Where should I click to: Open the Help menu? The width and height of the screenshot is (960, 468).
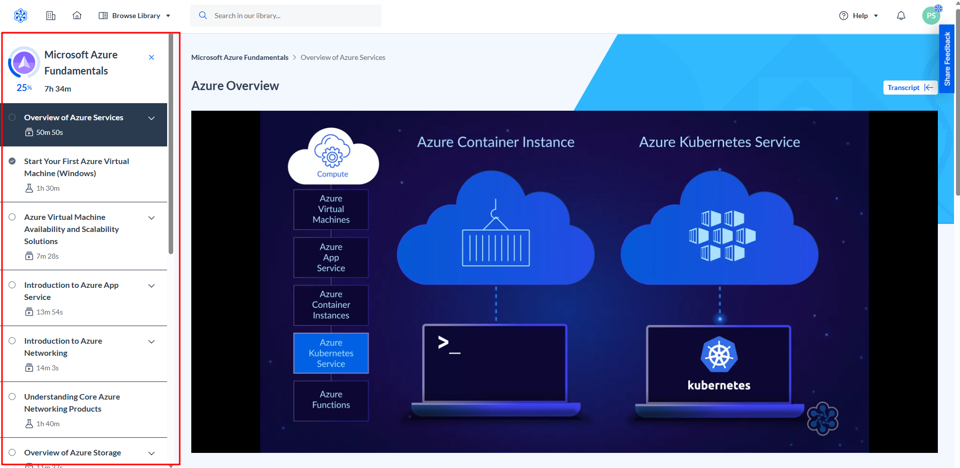pyautogui.click(x=859, y=15)
